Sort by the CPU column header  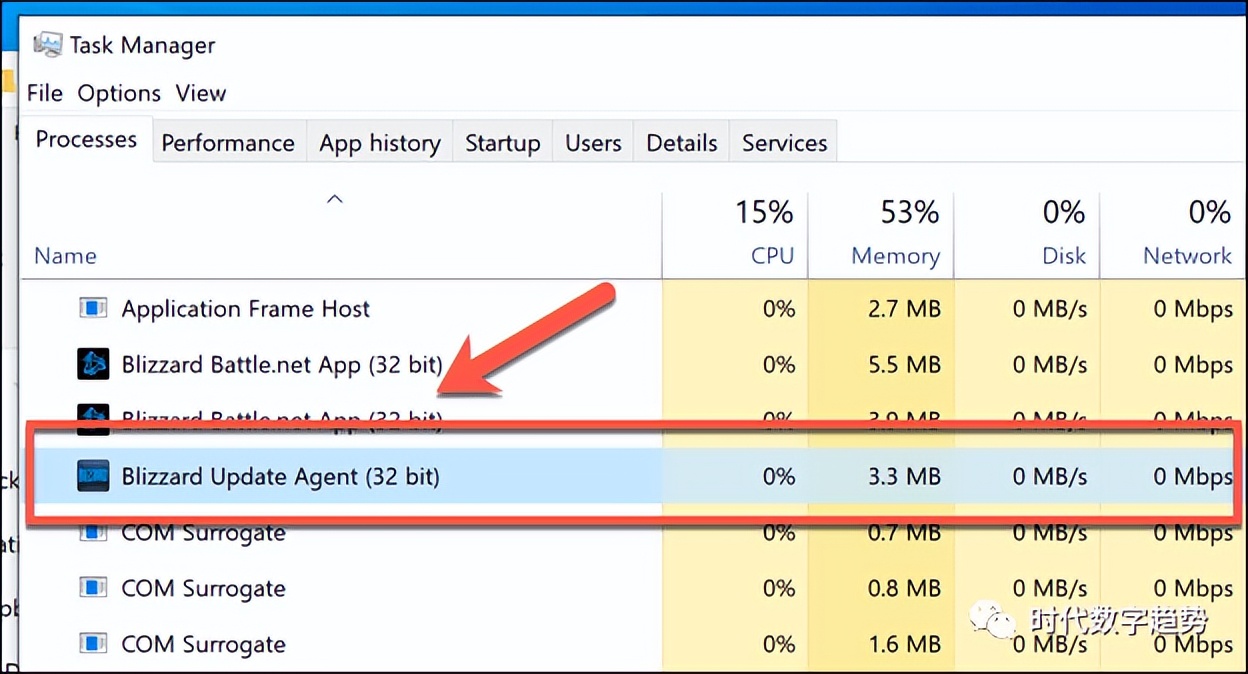click(x=735, y=235)
